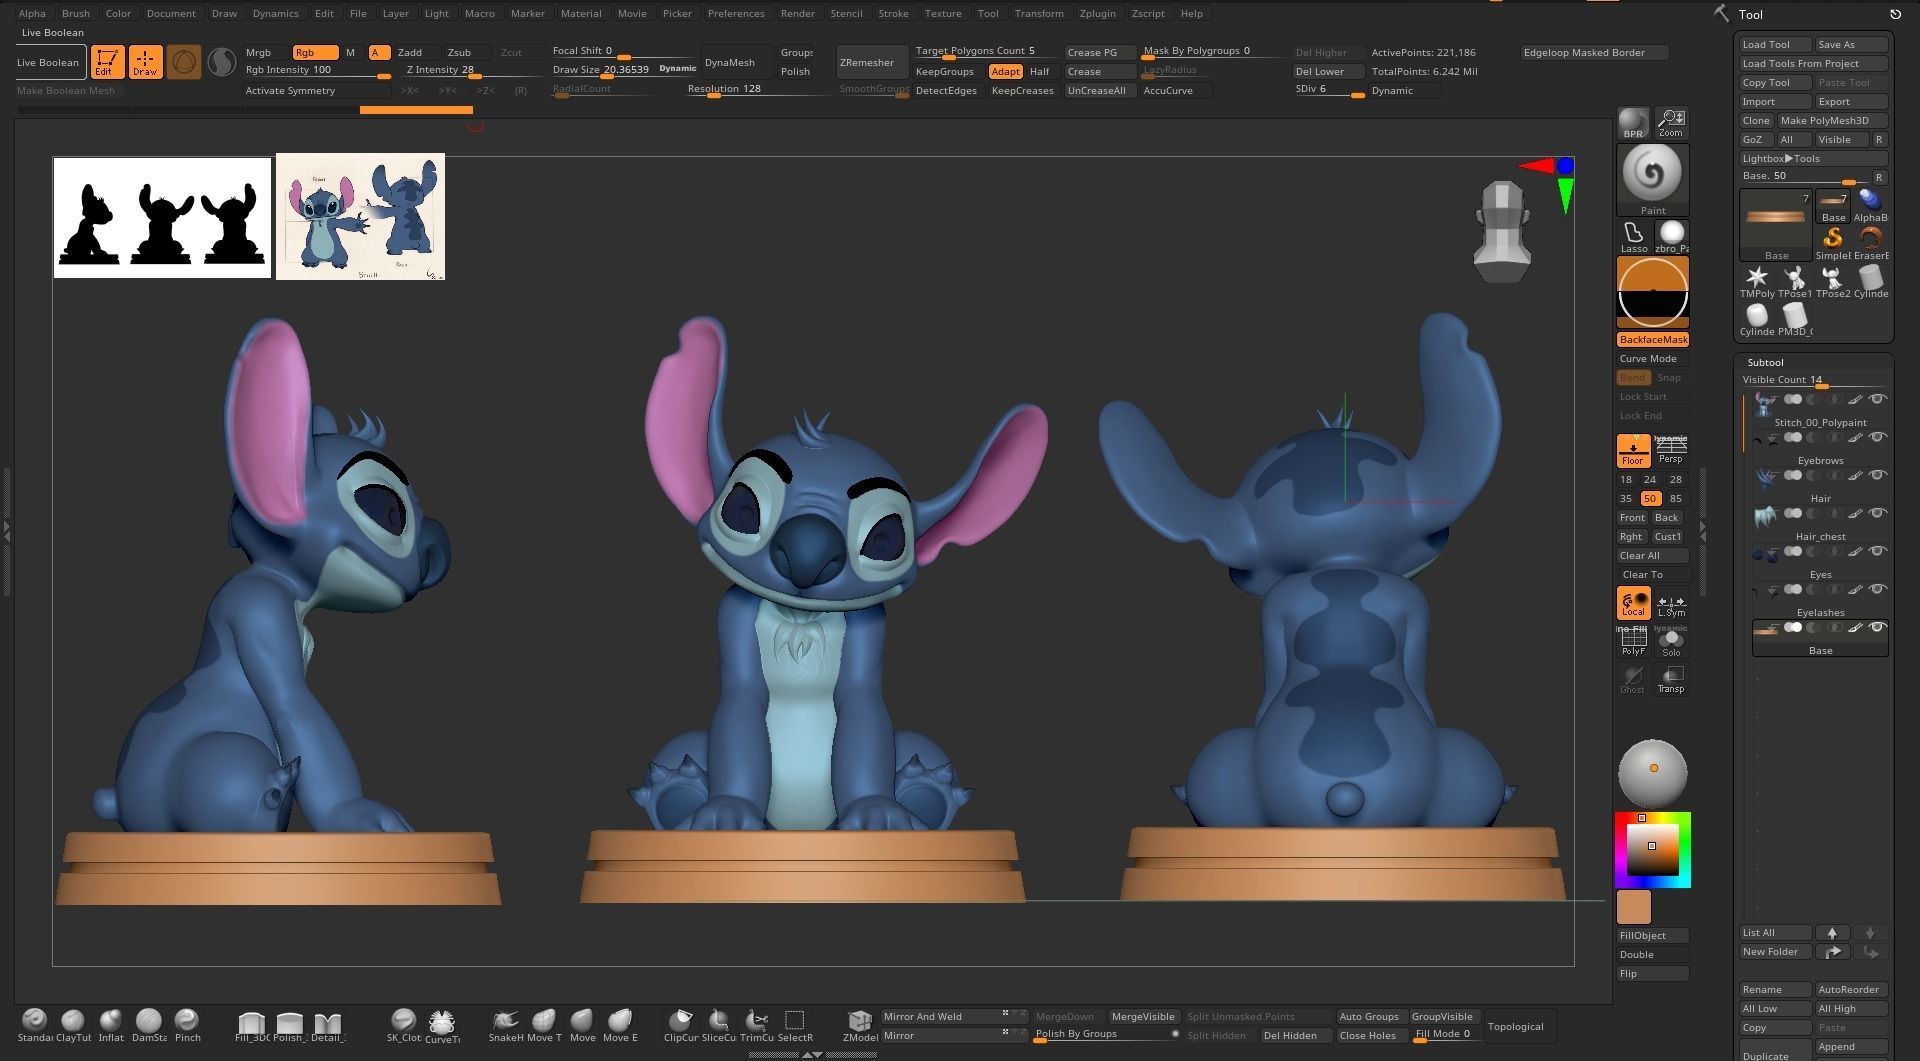The width and height of the screenshot is (1920, 1061).
Task: Expand the left tray divider arrow
Action: click(7, 531)
